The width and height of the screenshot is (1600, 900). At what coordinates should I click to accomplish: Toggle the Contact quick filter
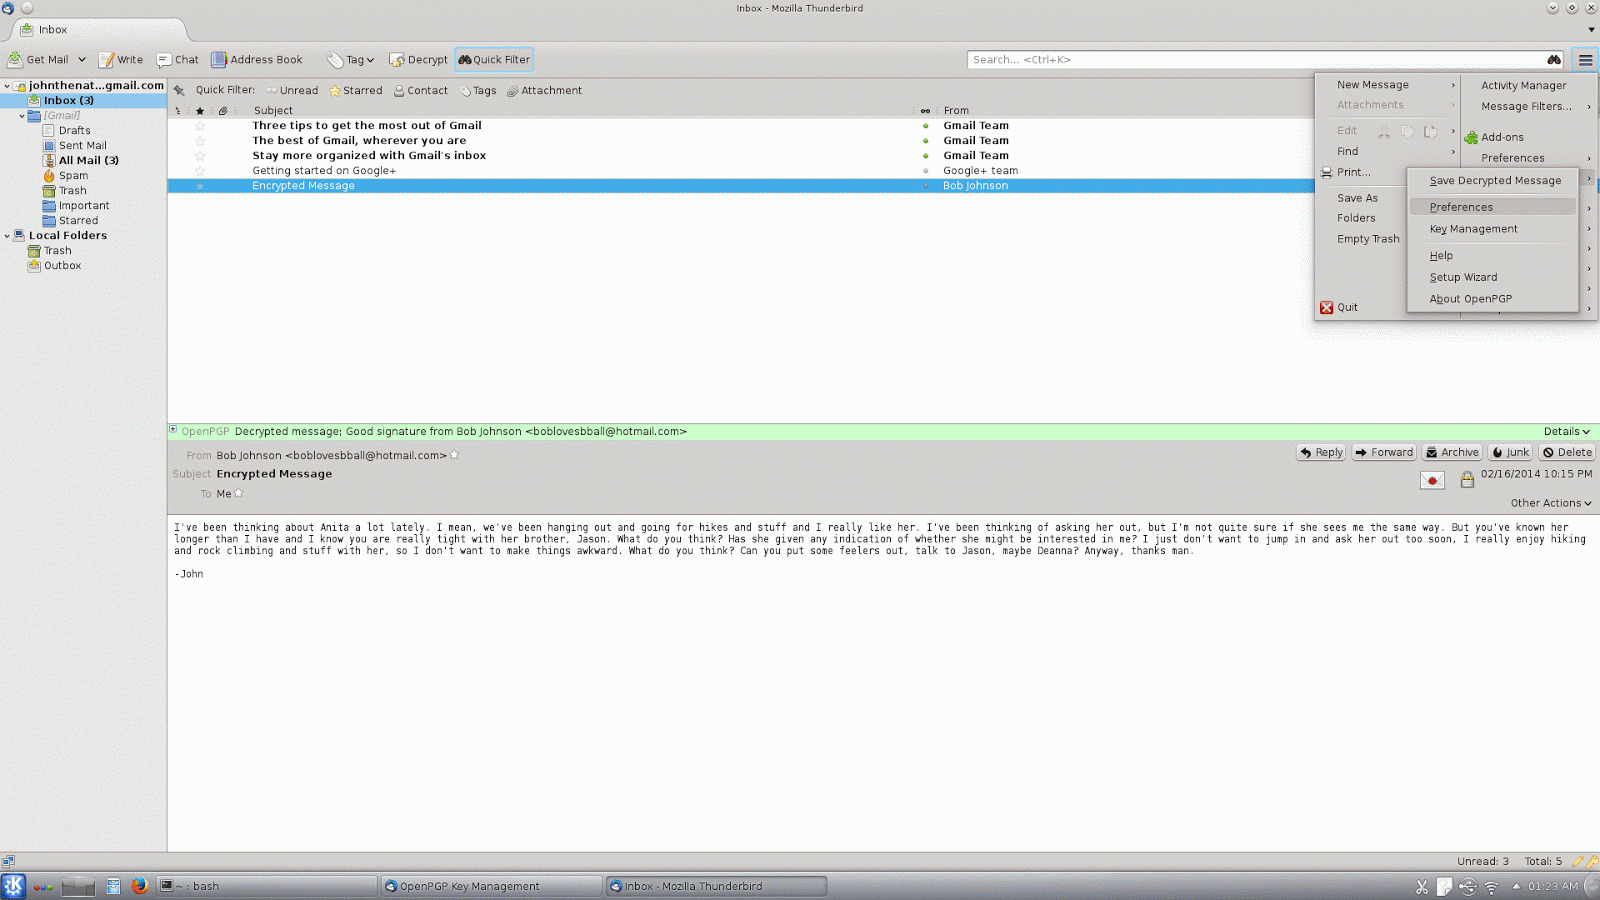click(420, 90)
